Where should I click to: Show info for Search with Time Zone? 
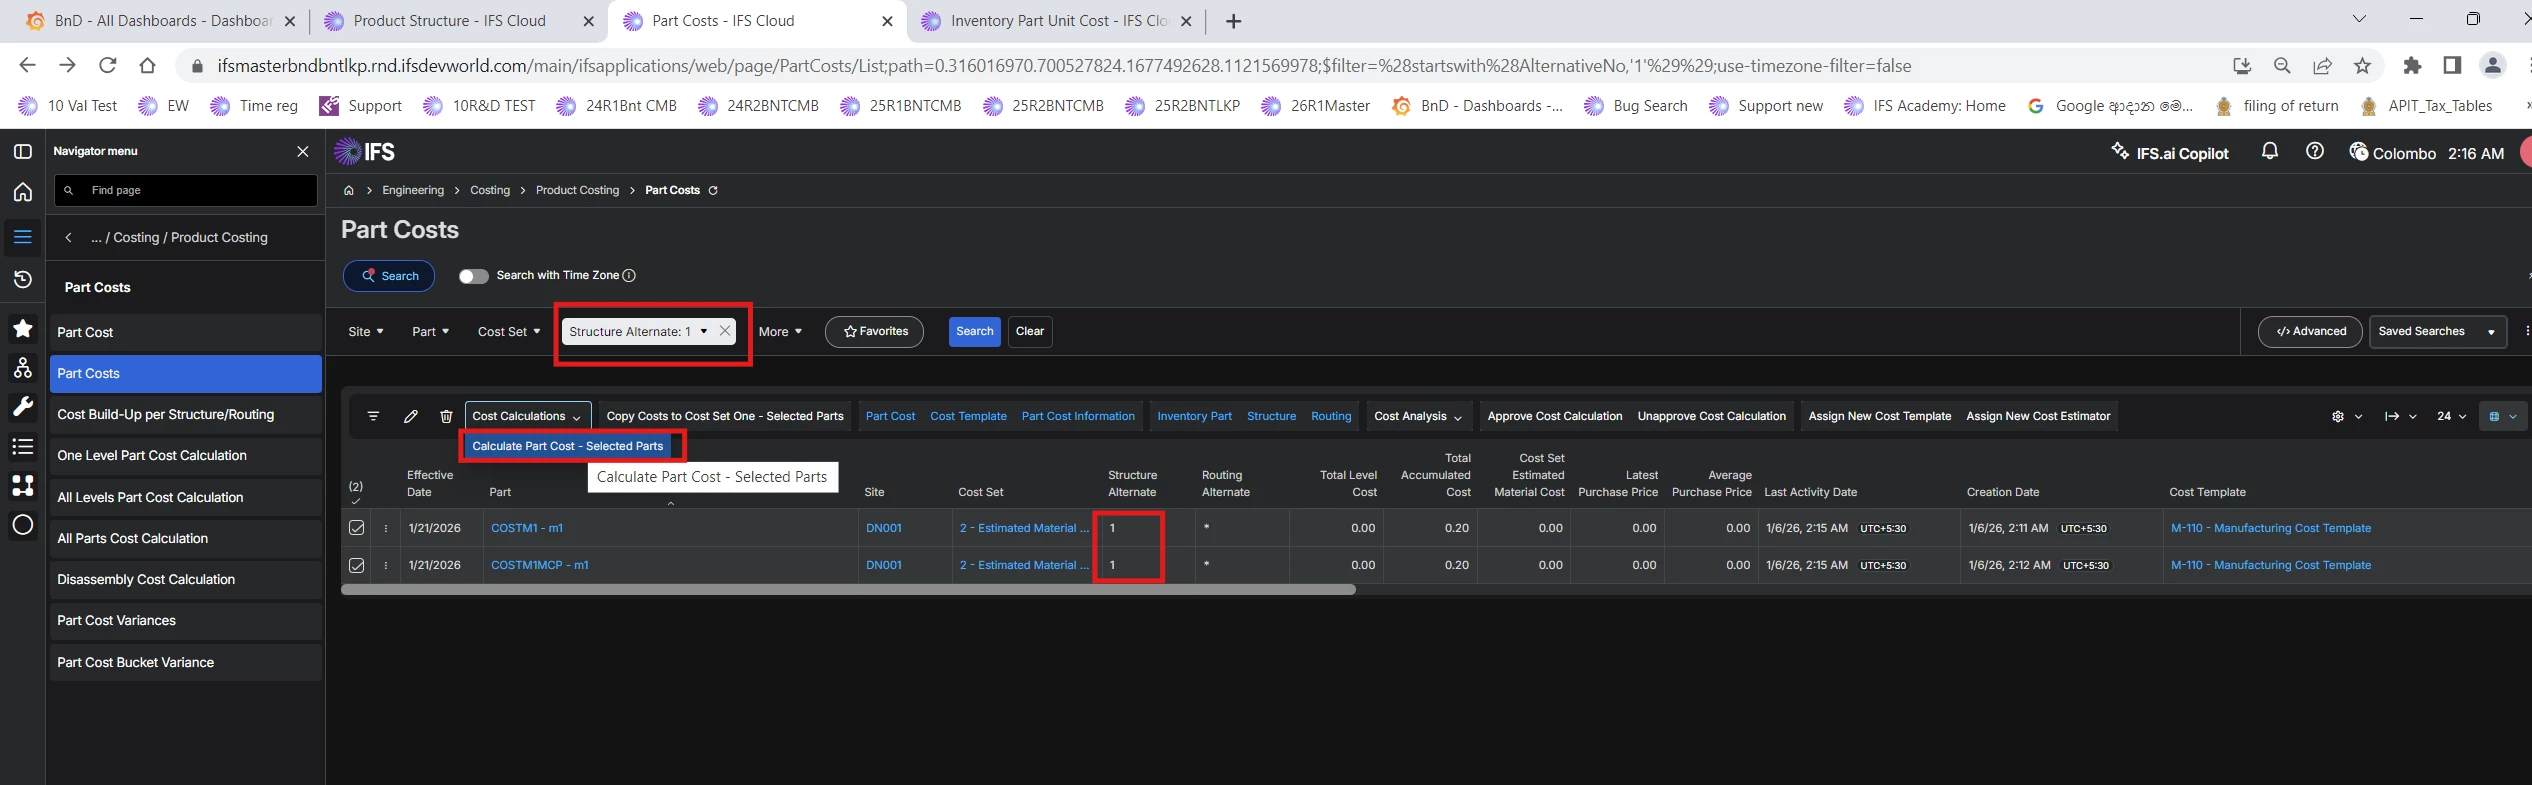tap(630, 275)
